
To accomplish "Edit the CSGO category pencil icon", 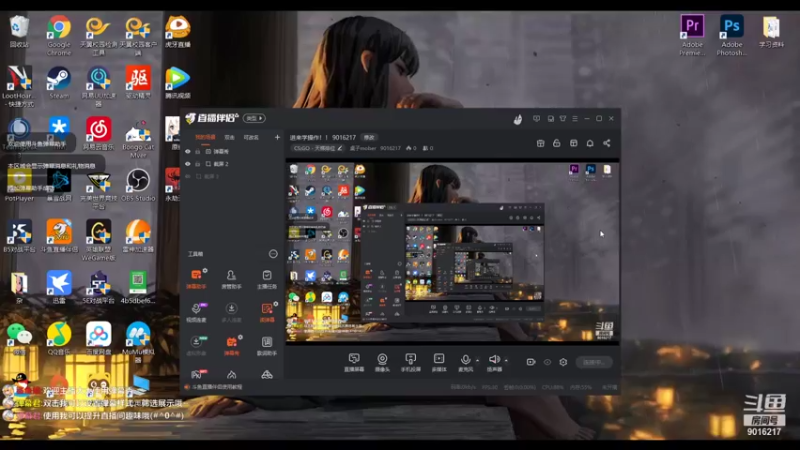I will tap(340, 148).
